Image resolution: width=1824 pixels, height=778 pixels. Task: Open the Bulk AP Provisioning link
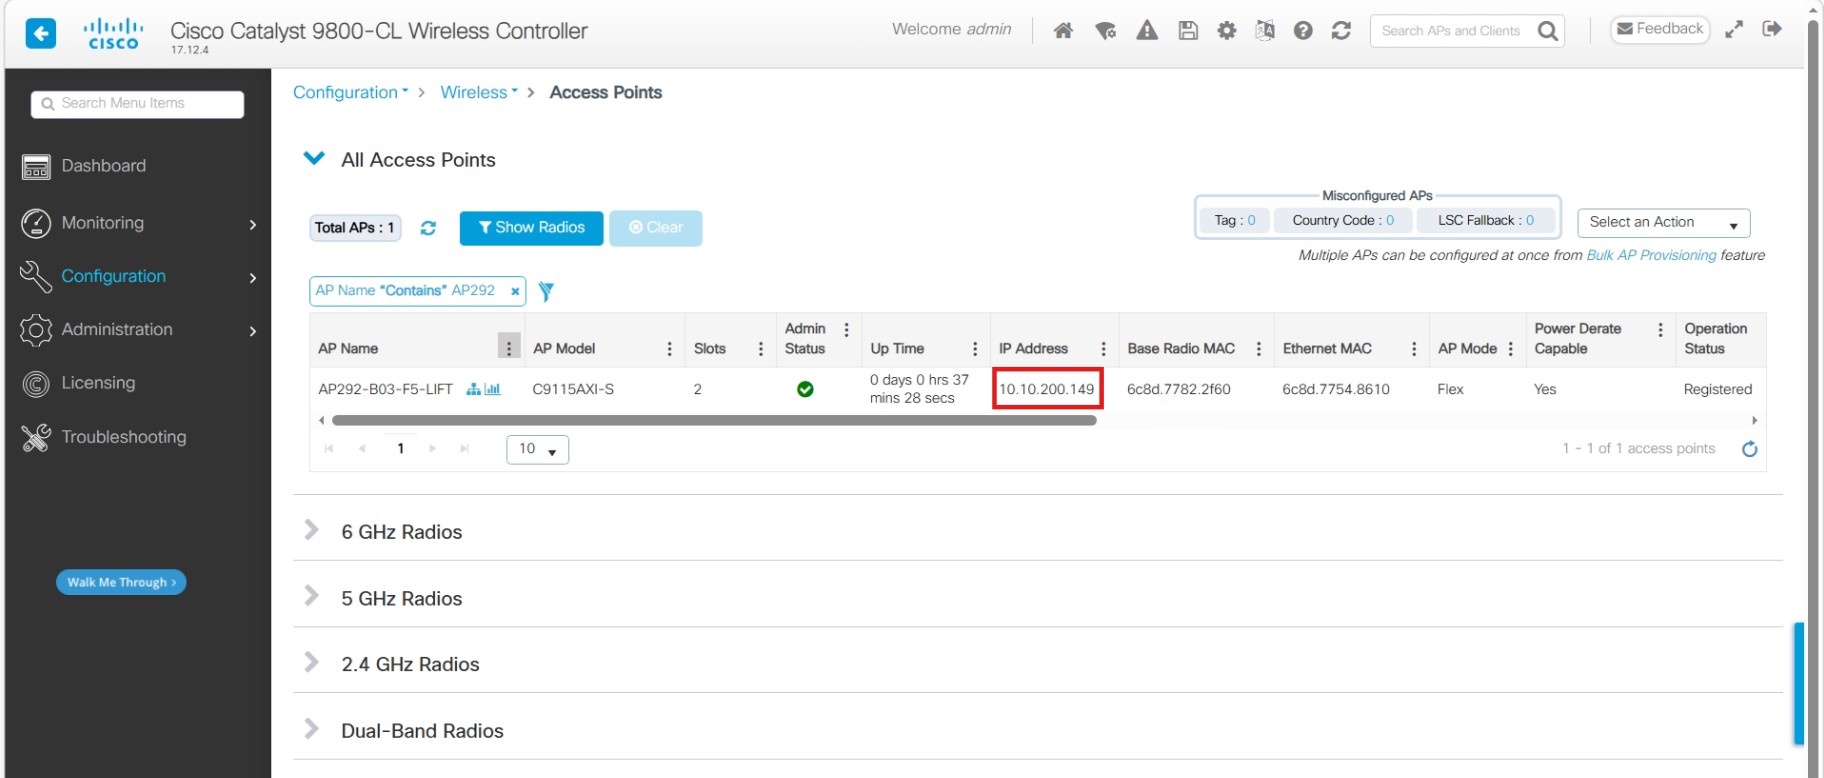1651,255
